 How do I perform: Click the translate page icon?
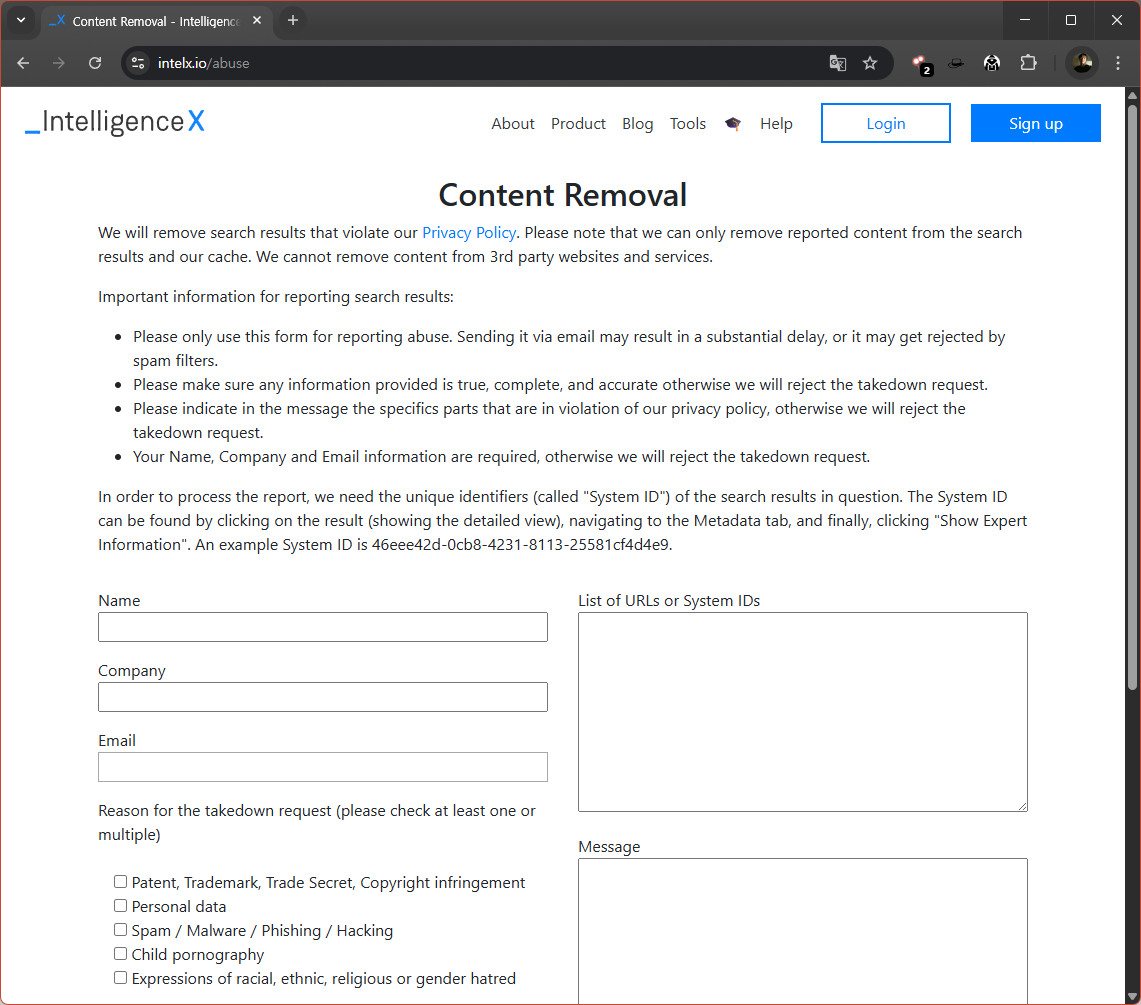[838, 63]
